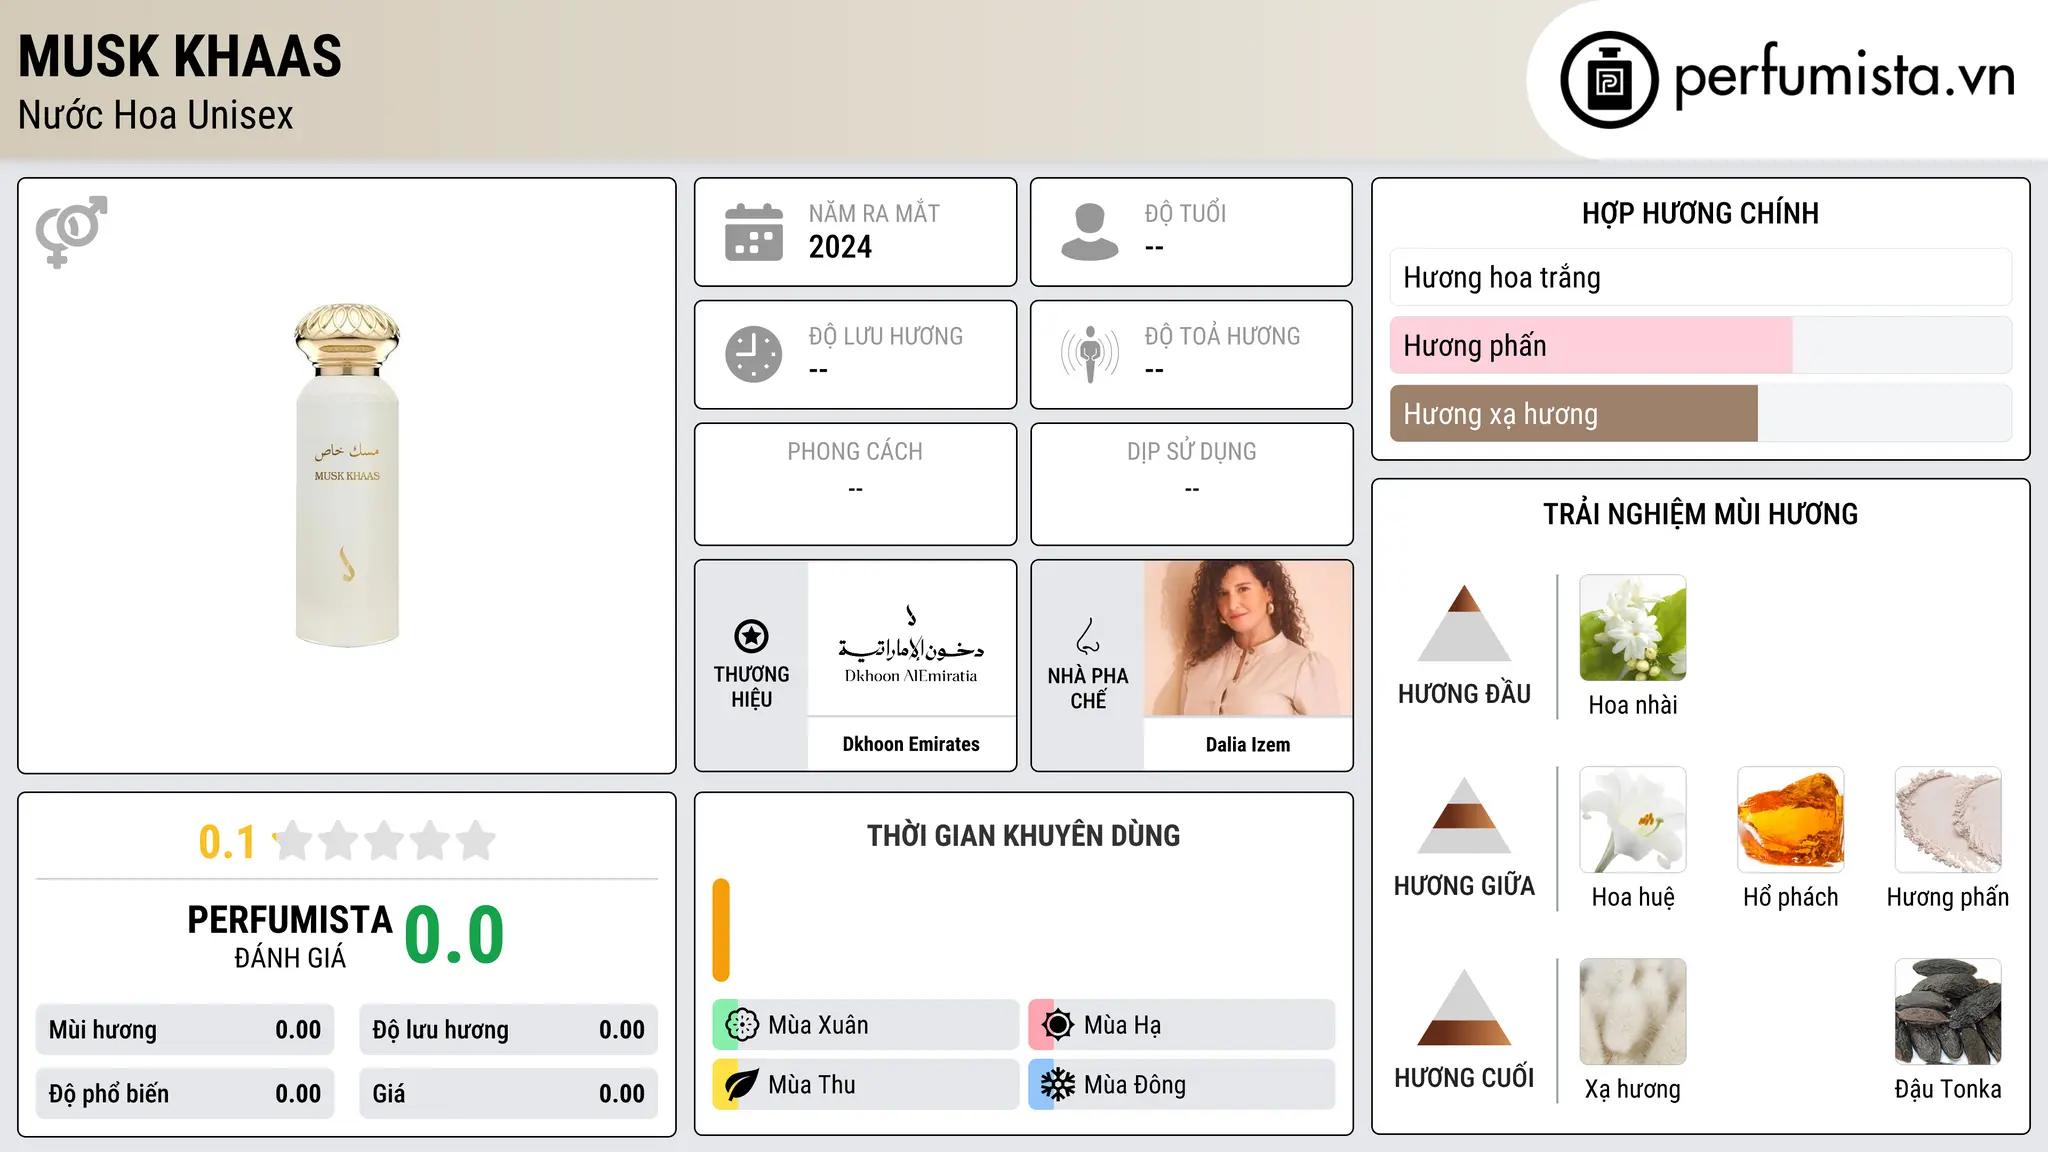Click the 0.1 user rating number
2048x1152 pixels.
[x=227, y=842]
